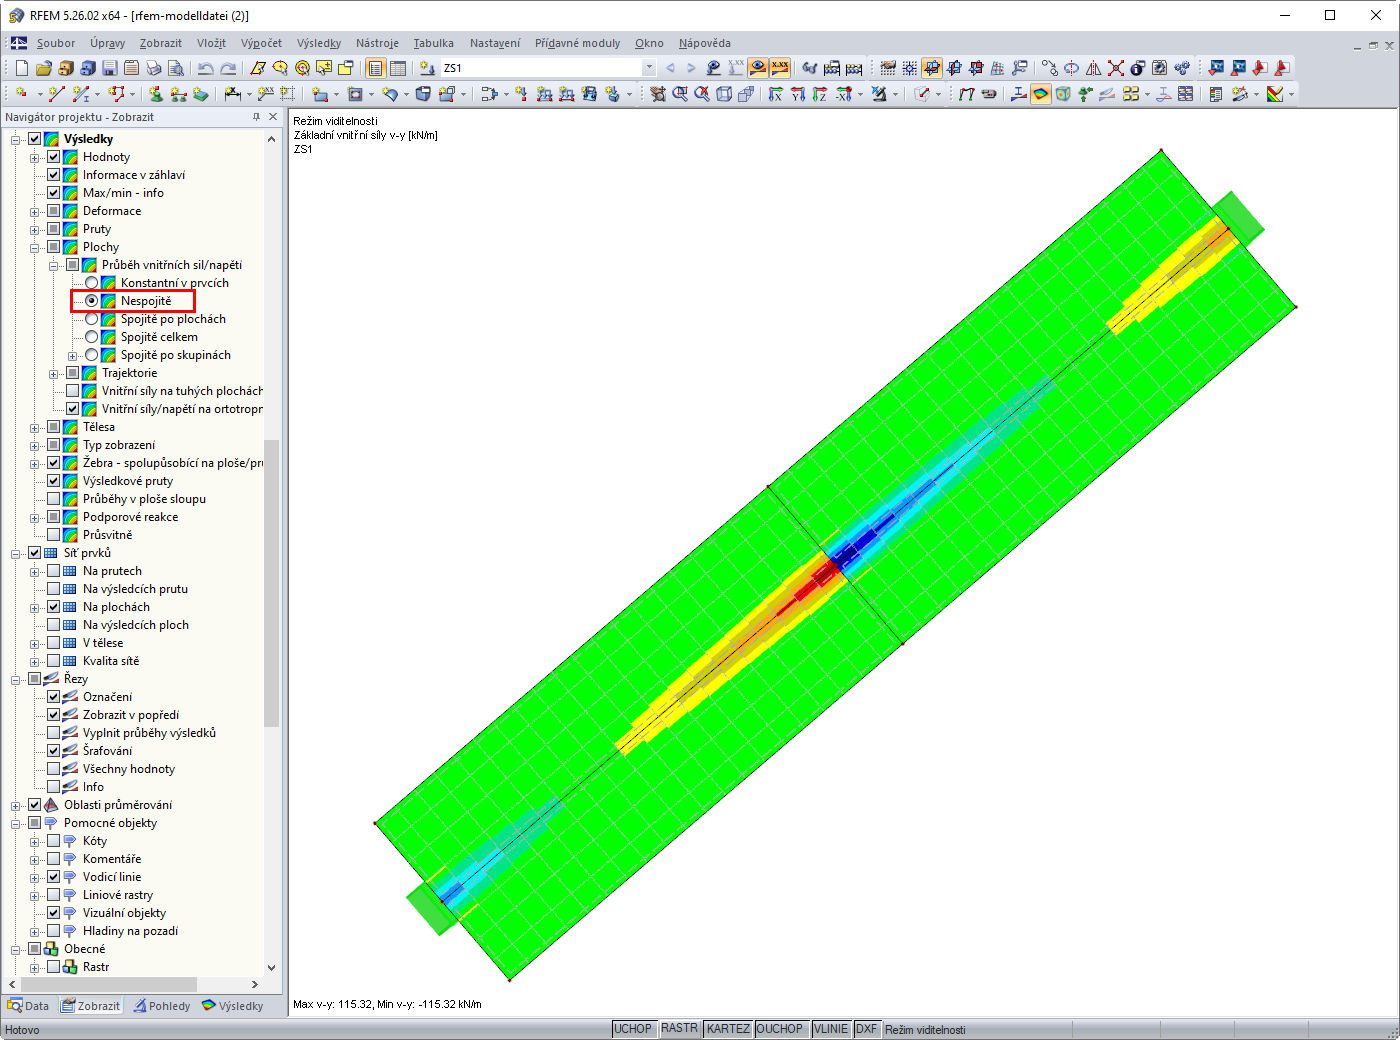Go to previous load case arrow
1400x1040 pixels.
670,68
